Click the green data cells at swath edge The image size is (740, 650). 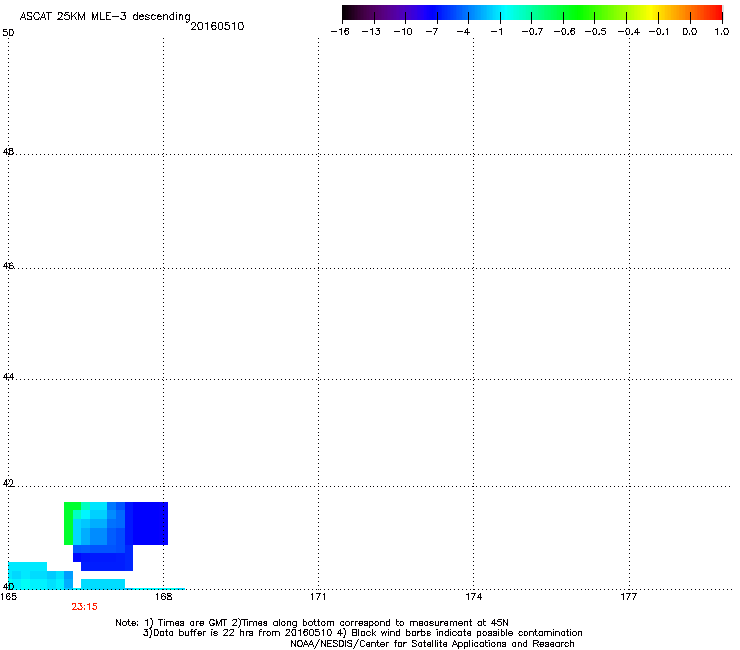click(x=69, y=523)
